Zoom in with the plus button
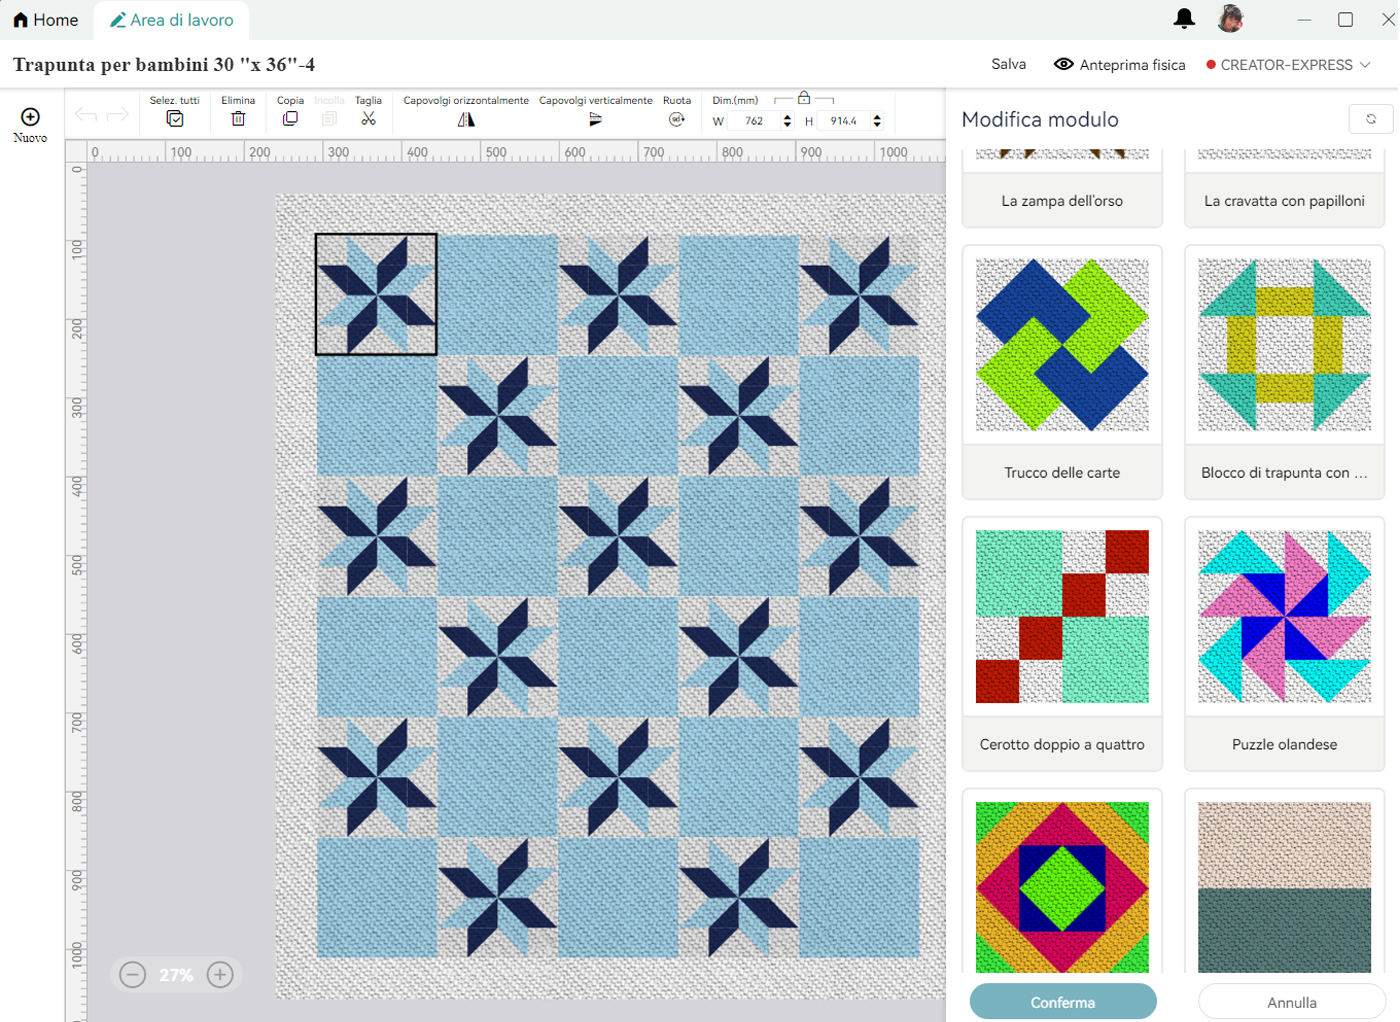 pos(220,974)
